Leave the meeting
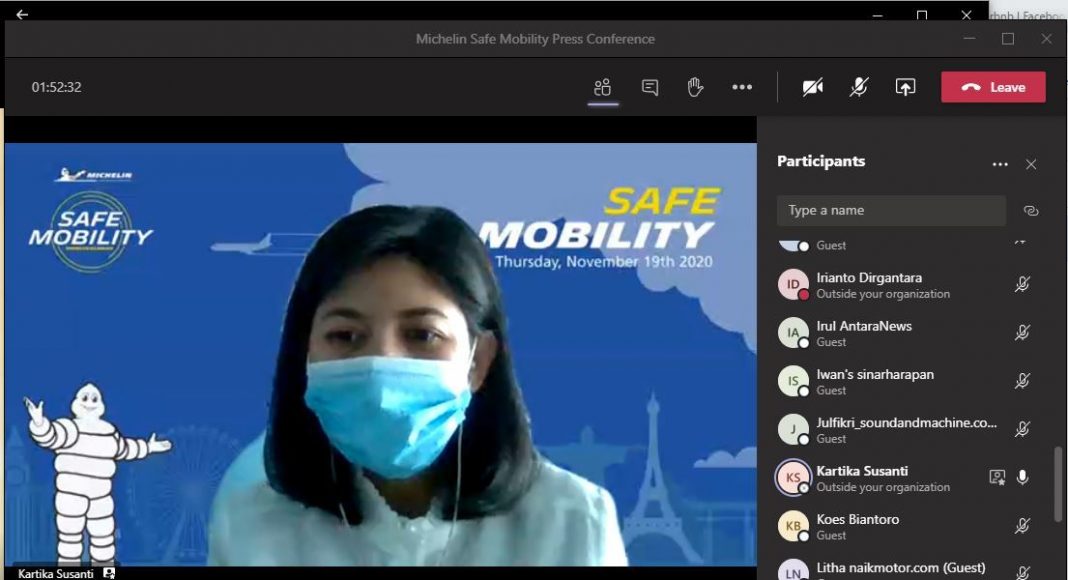Viewport: 1068px width, 580px height. 993,87
